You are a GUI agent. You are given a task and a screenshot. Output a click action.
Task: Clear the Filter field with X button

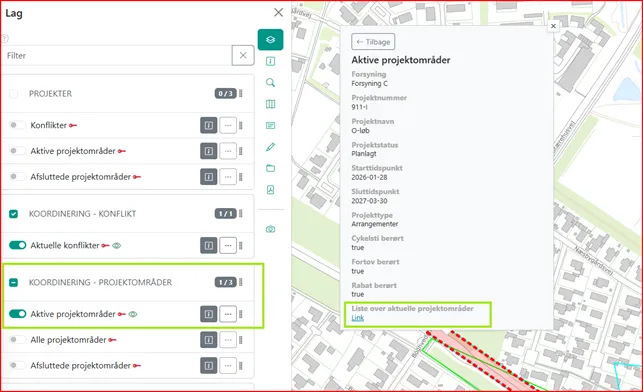click(x=243, y=55)
